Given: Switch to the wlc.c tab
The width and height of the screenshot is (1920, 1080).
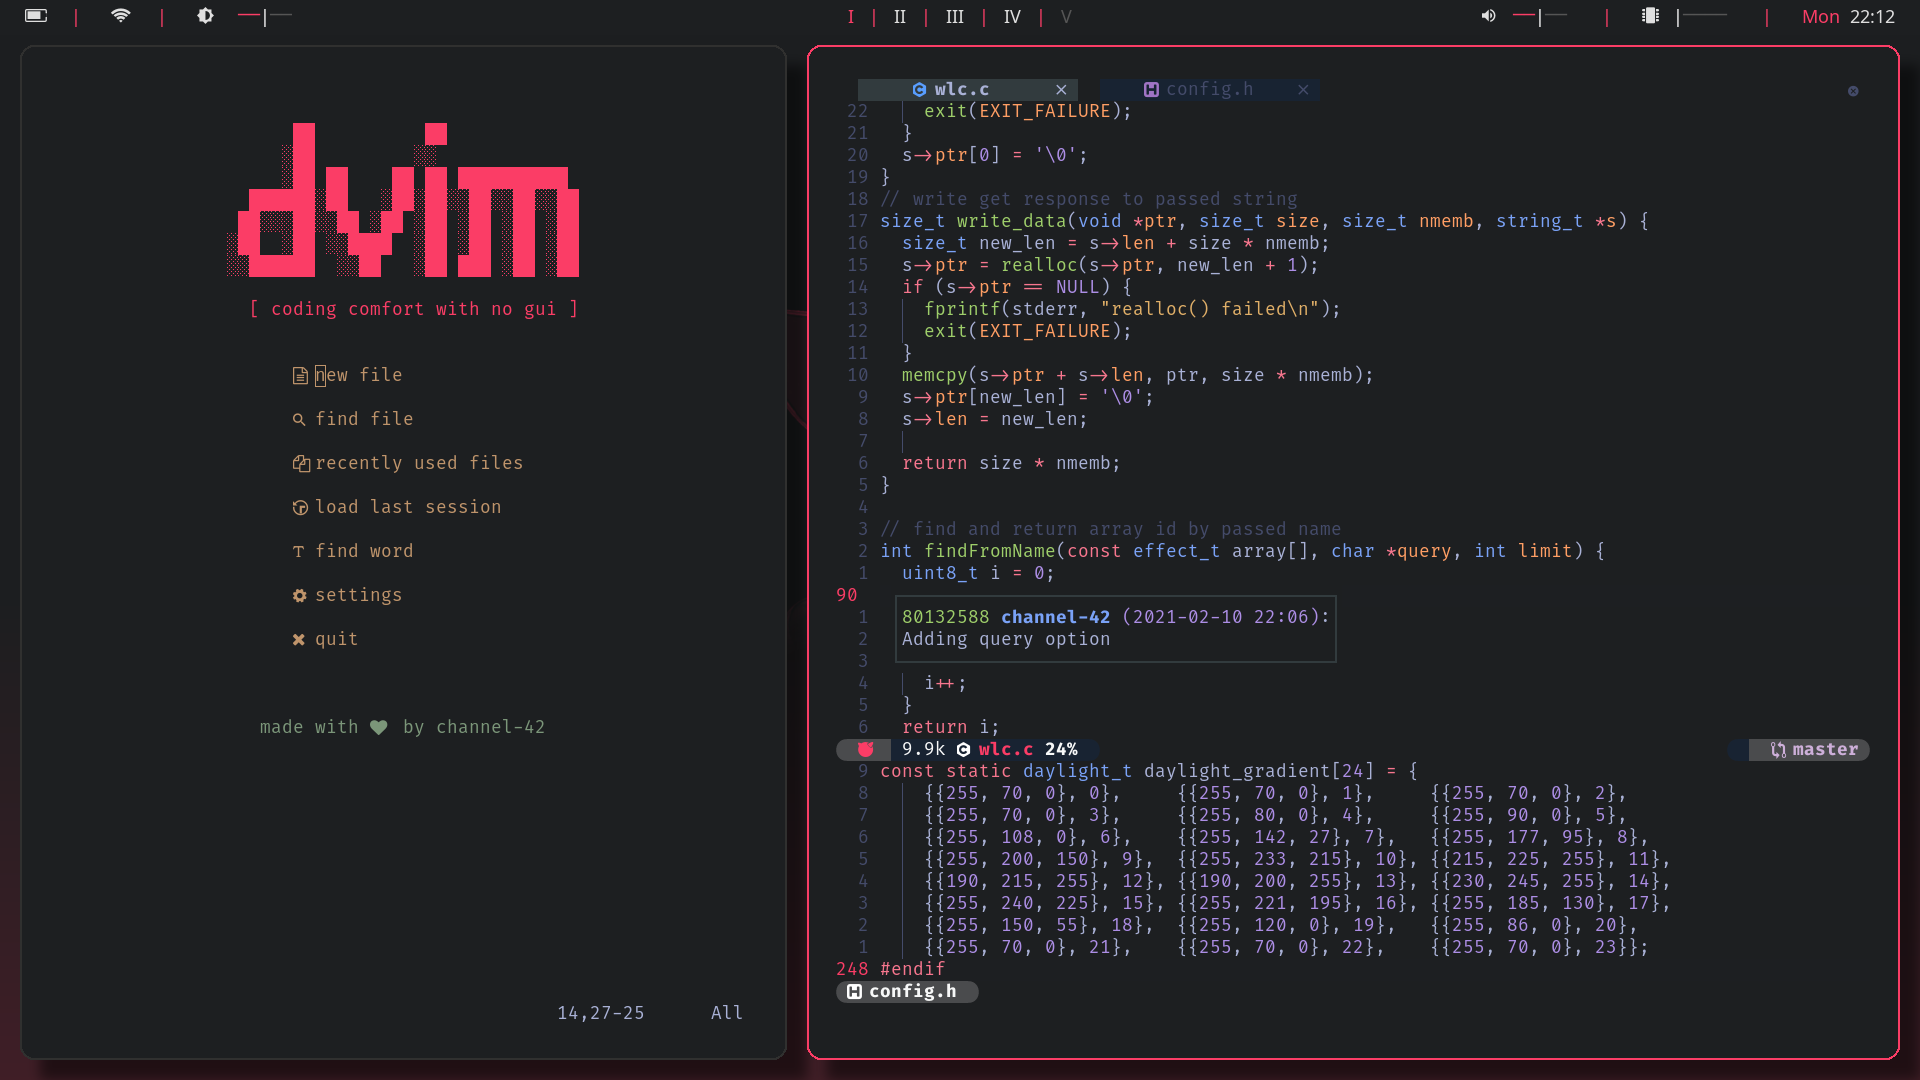Looking at the screenshot, I should click(961, 90).
